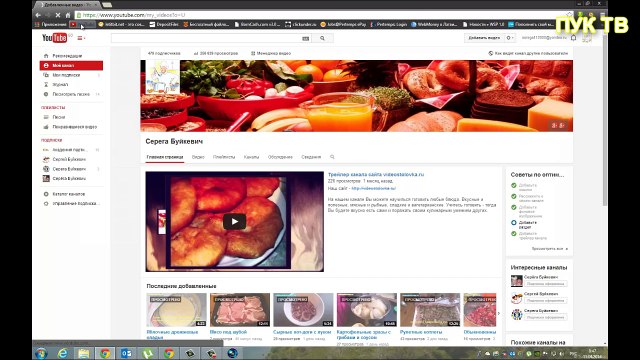Open Менеджер видео link
Image resolution: width=640 pixels, height=360 pixels.
tap(271, 53)
